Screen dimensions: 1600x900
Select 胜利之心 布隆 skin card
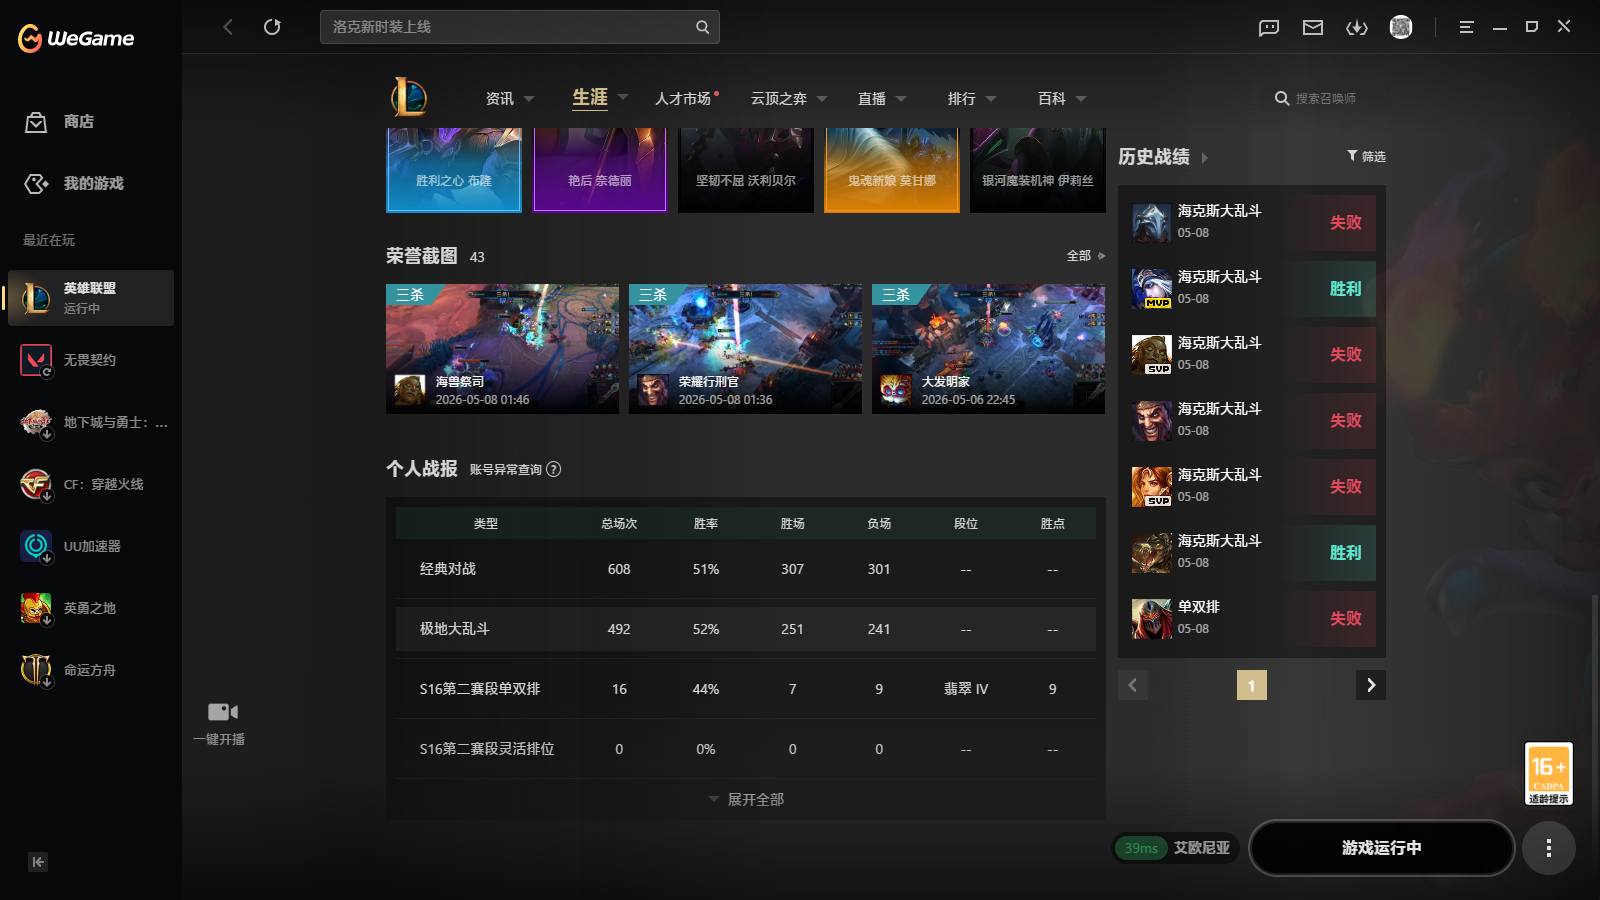(454, 170)
